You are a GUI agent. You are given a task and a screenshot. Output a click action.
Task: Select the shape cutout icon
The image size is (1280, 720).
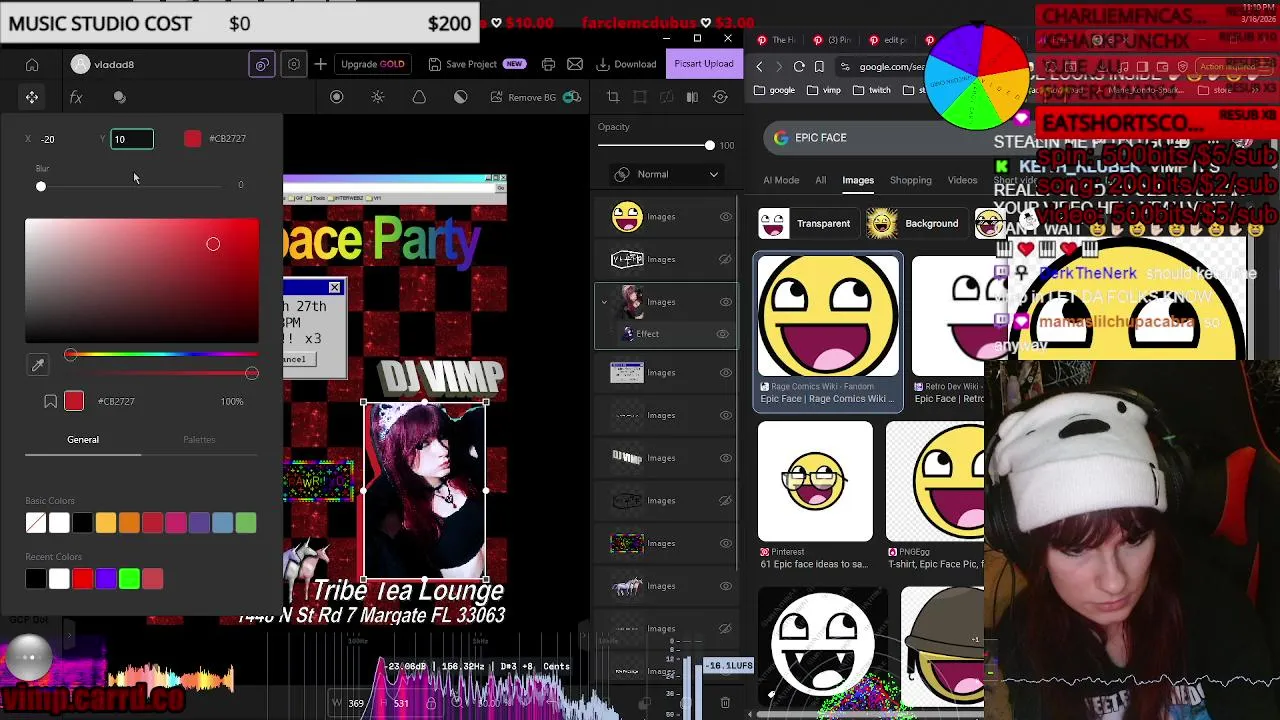click(419, 97)
